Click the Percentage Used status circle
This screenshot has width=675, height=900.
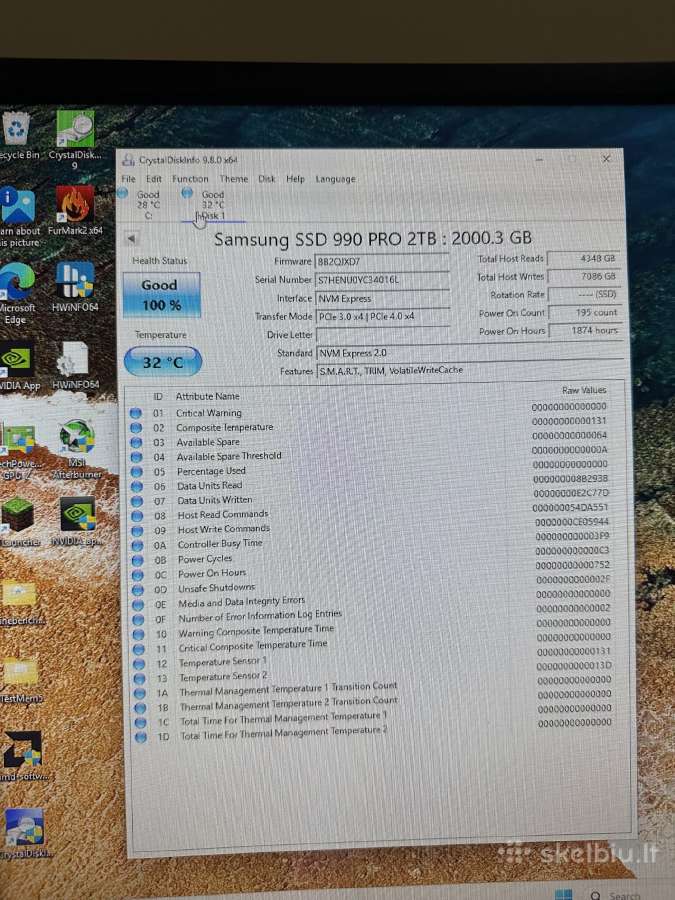coord(136,472)
